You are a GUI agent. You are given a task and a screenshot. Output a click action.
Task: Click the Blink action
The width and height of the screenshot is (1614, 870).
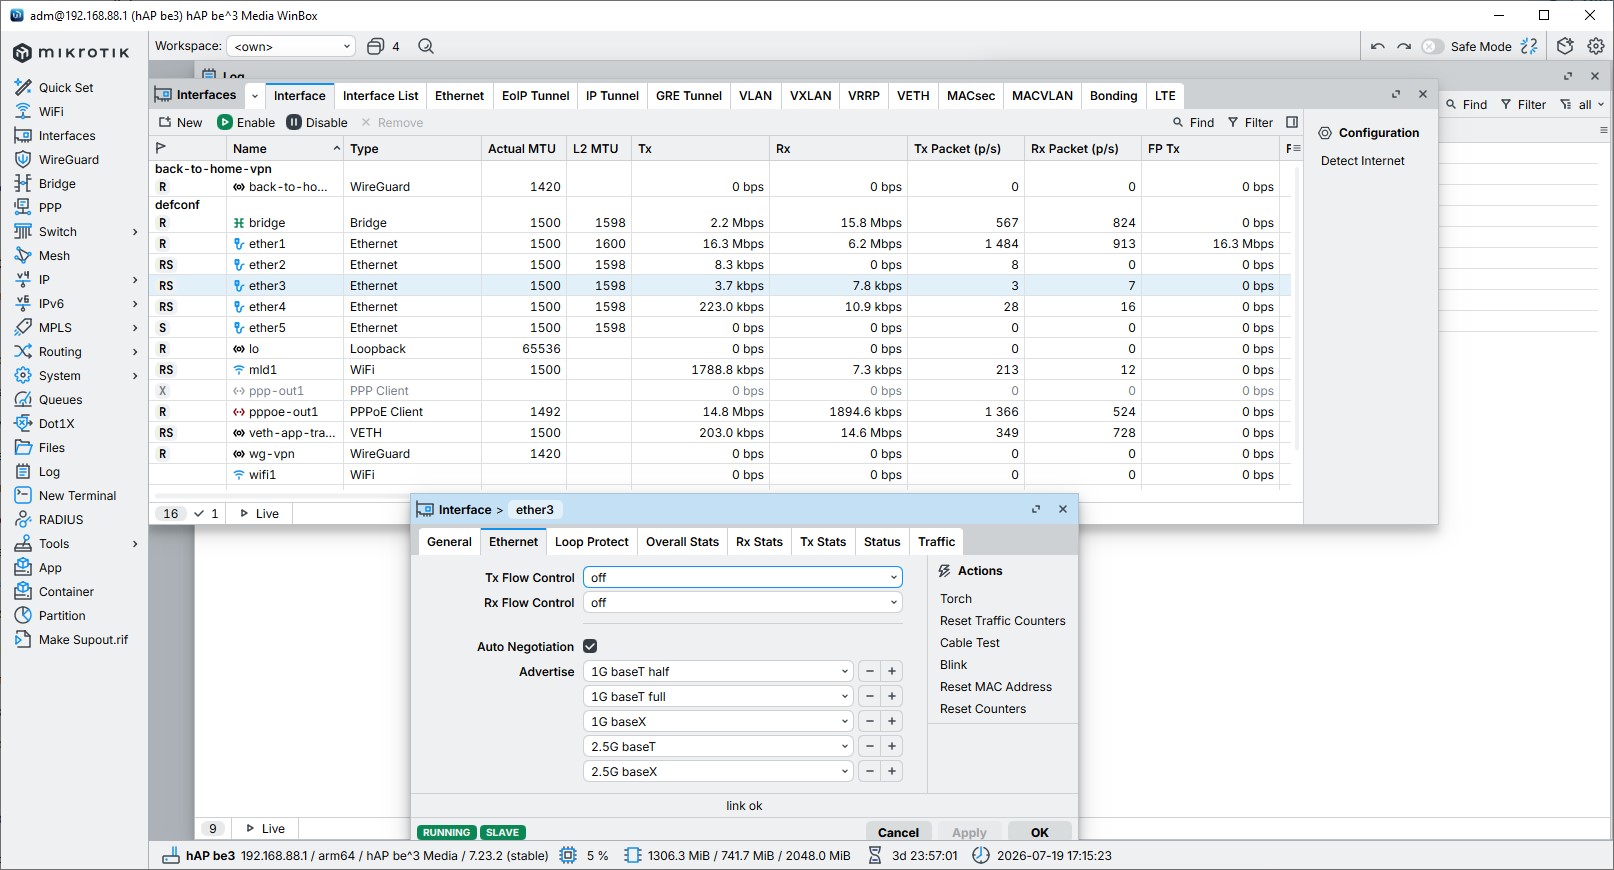tap(954, 664)
